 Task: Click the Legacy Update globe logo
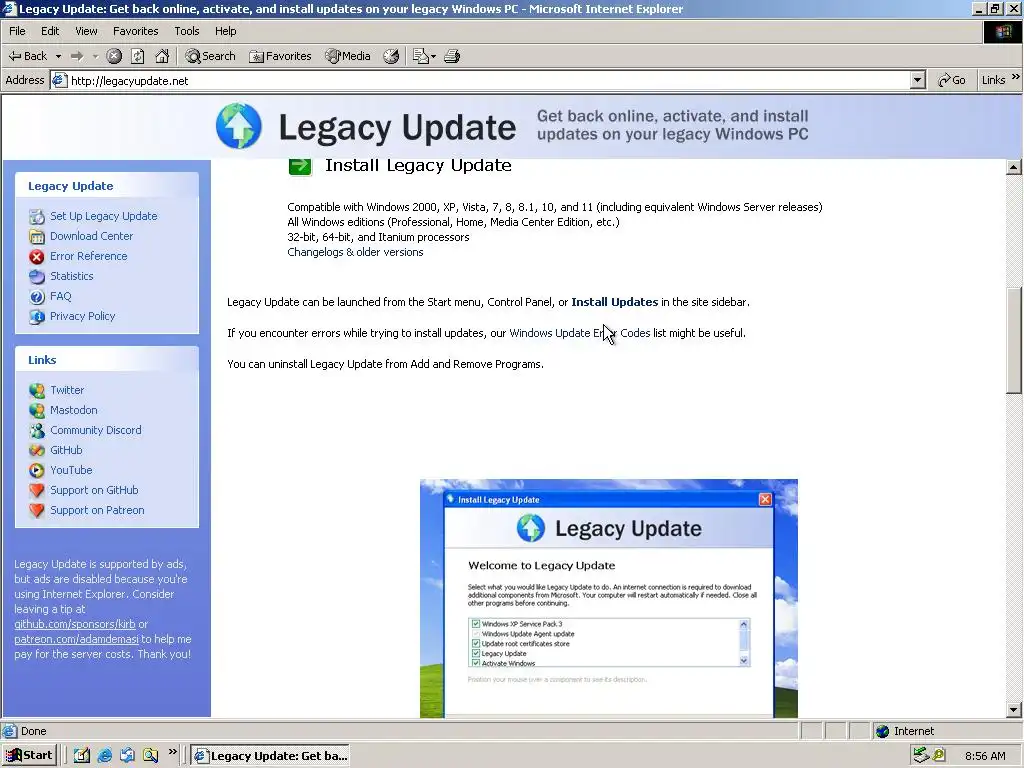[x=239, y=125]
